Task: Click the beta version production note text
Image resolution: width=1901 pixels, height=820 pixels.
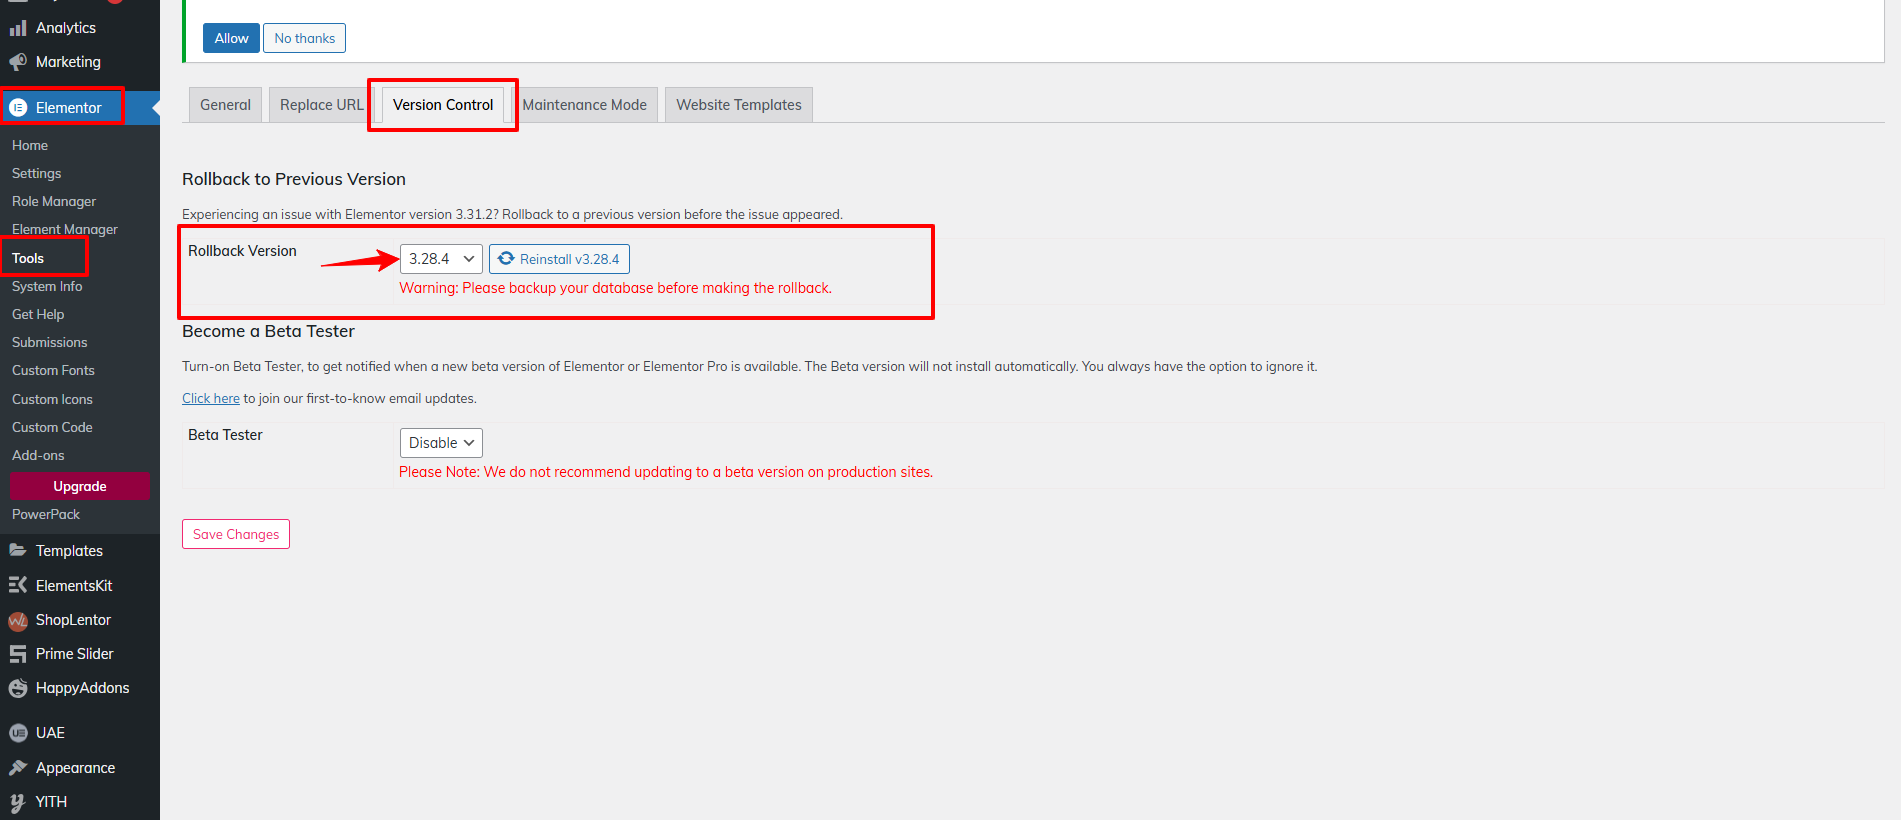Action: 666,472
